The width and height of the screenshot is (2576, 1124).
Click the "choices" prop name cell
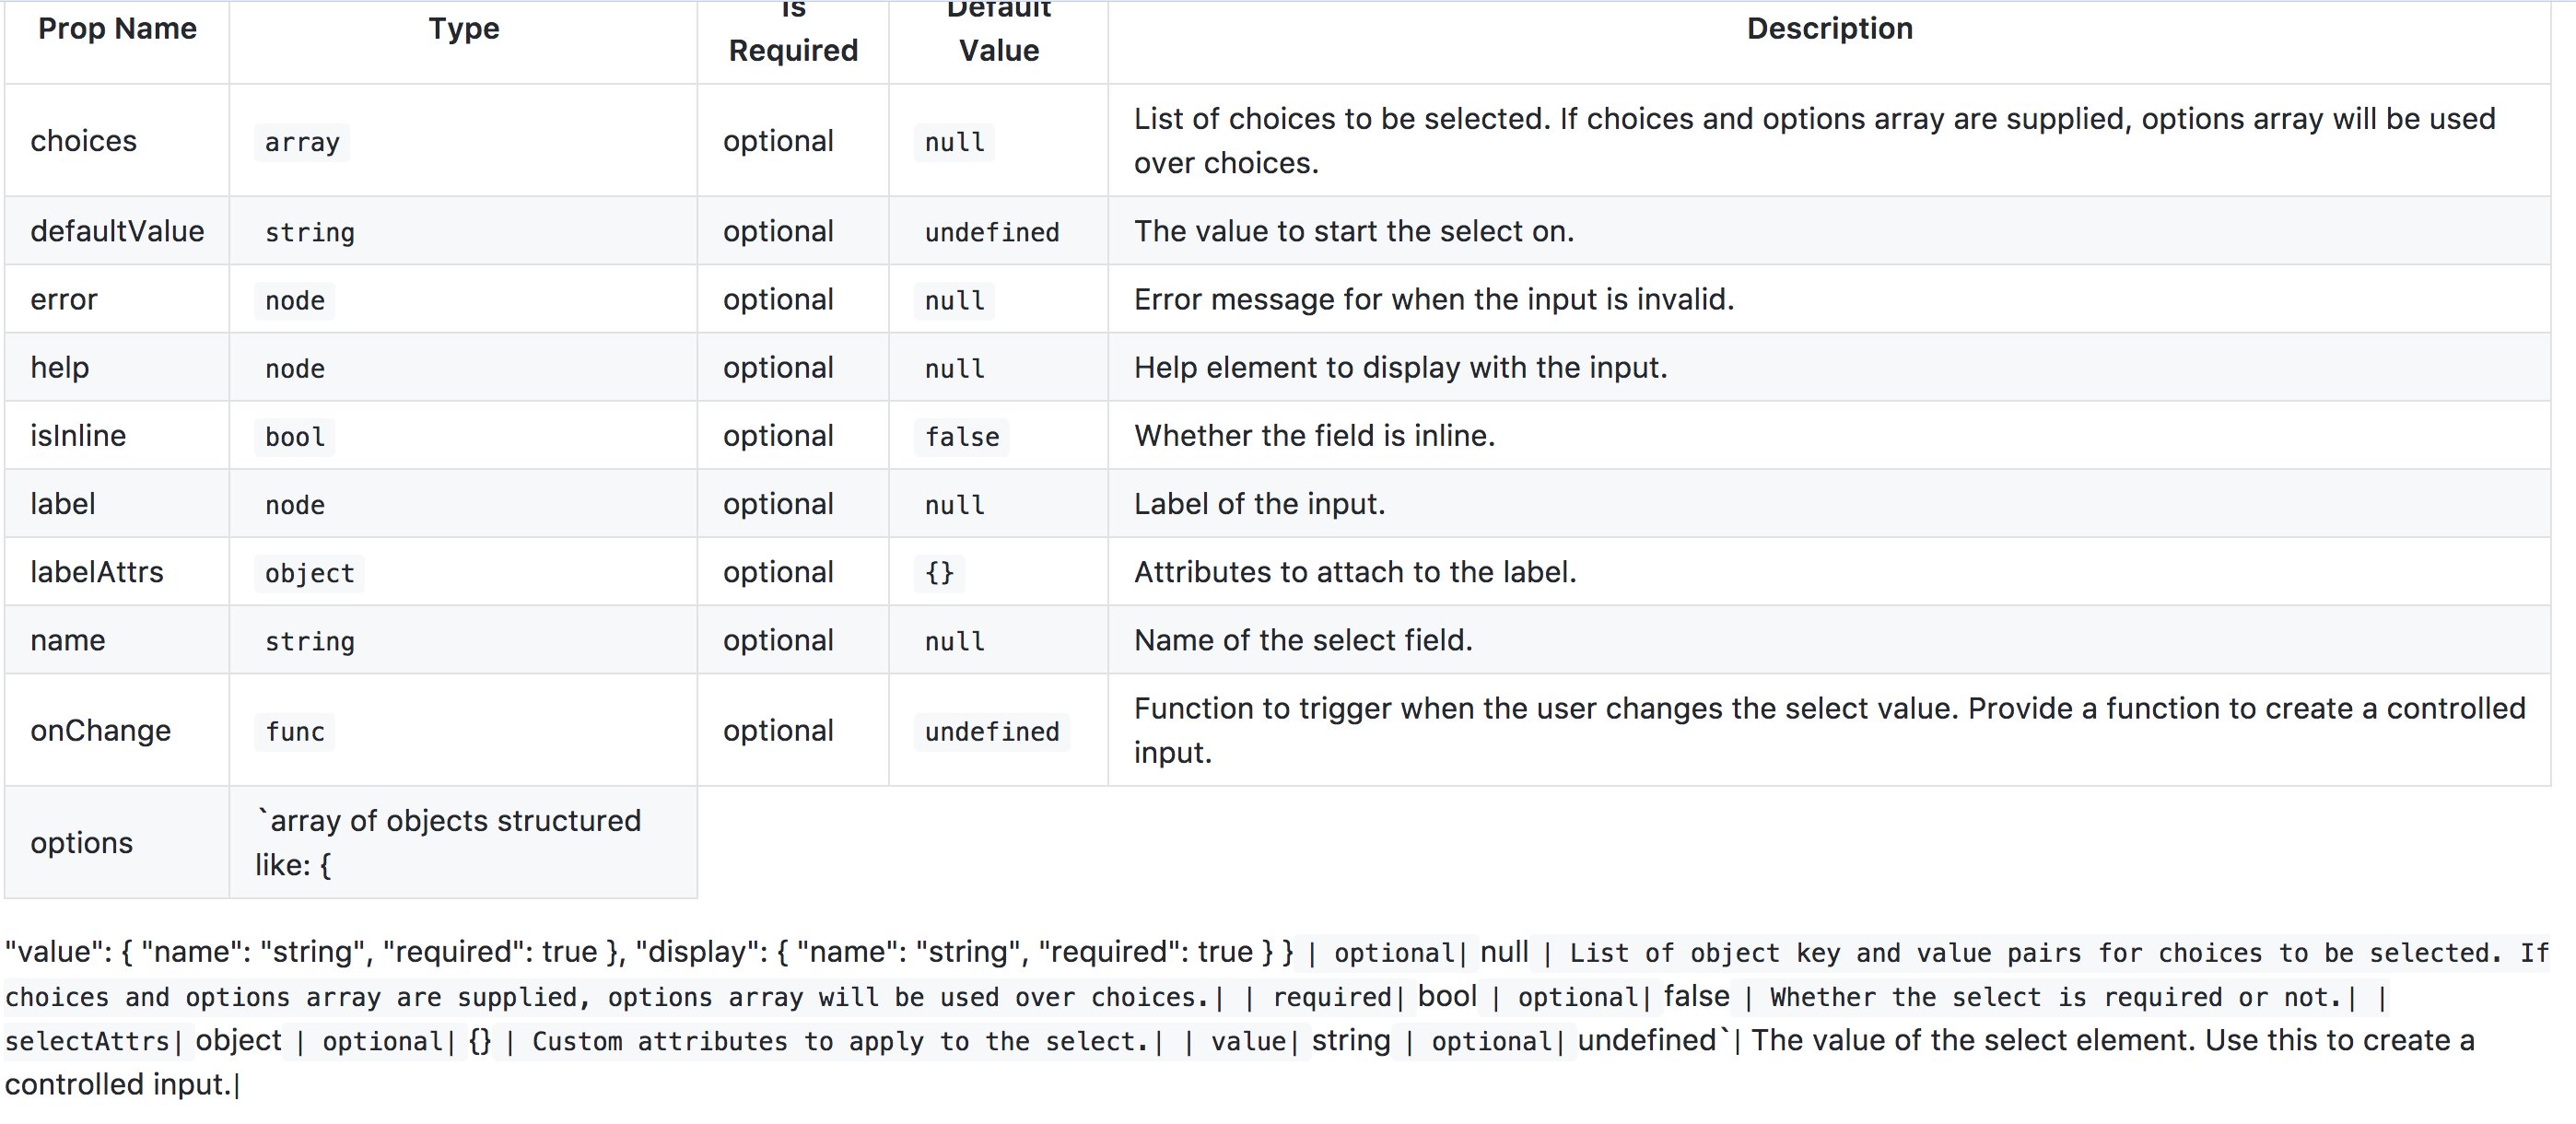click(83, 141)
